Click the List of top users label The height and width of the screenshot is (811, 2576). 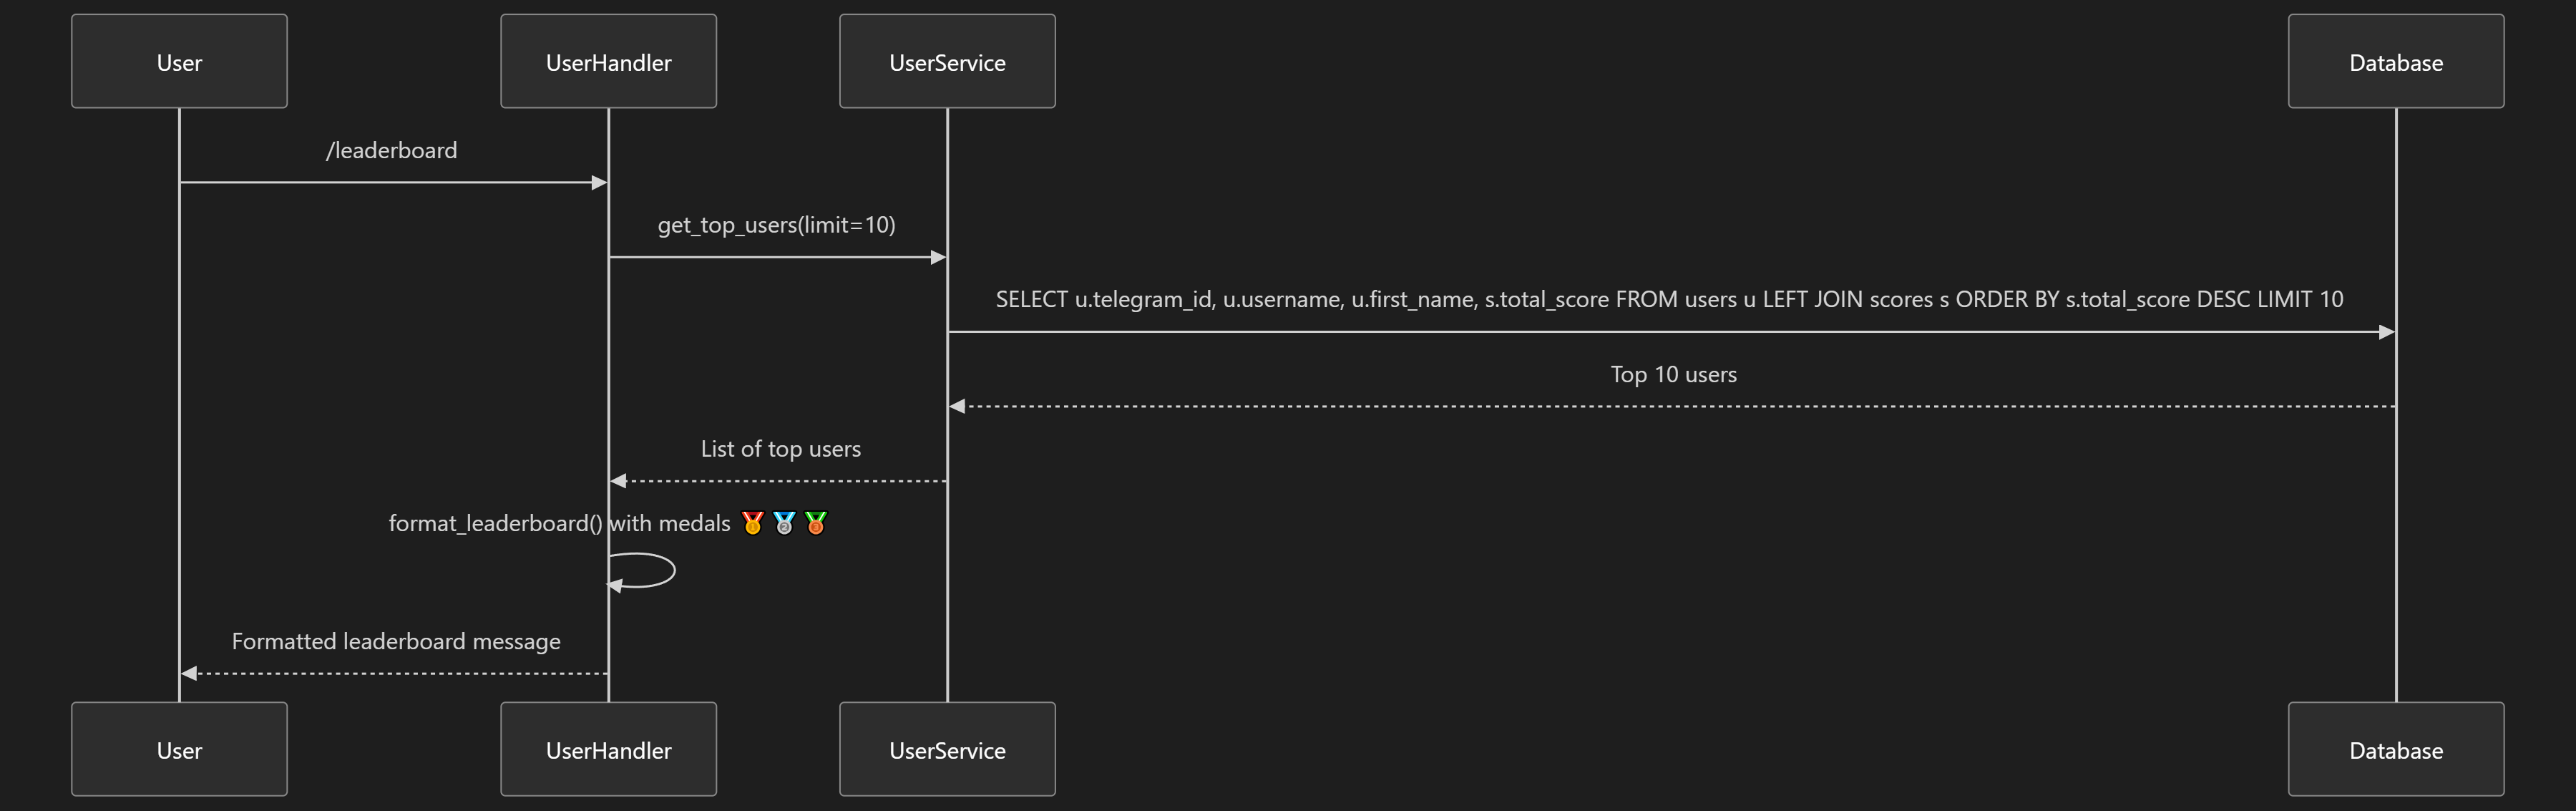point(780,449)
